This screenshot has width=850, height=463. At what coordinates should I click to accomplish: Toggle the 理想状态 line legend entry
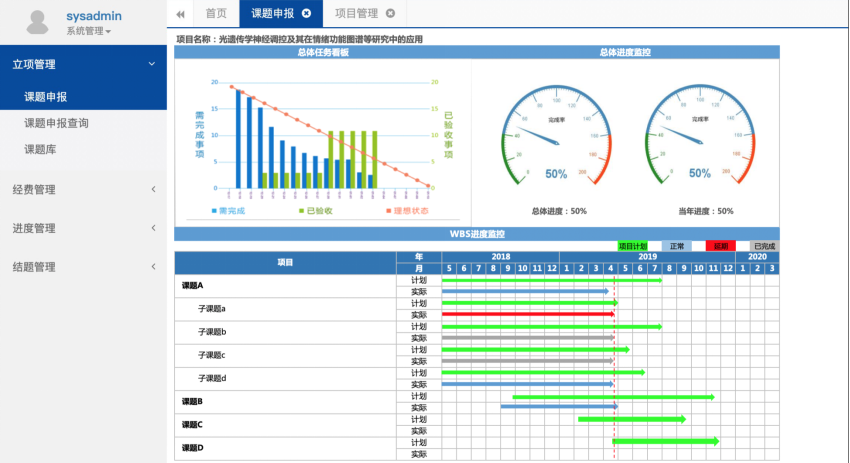click(407, 211)
